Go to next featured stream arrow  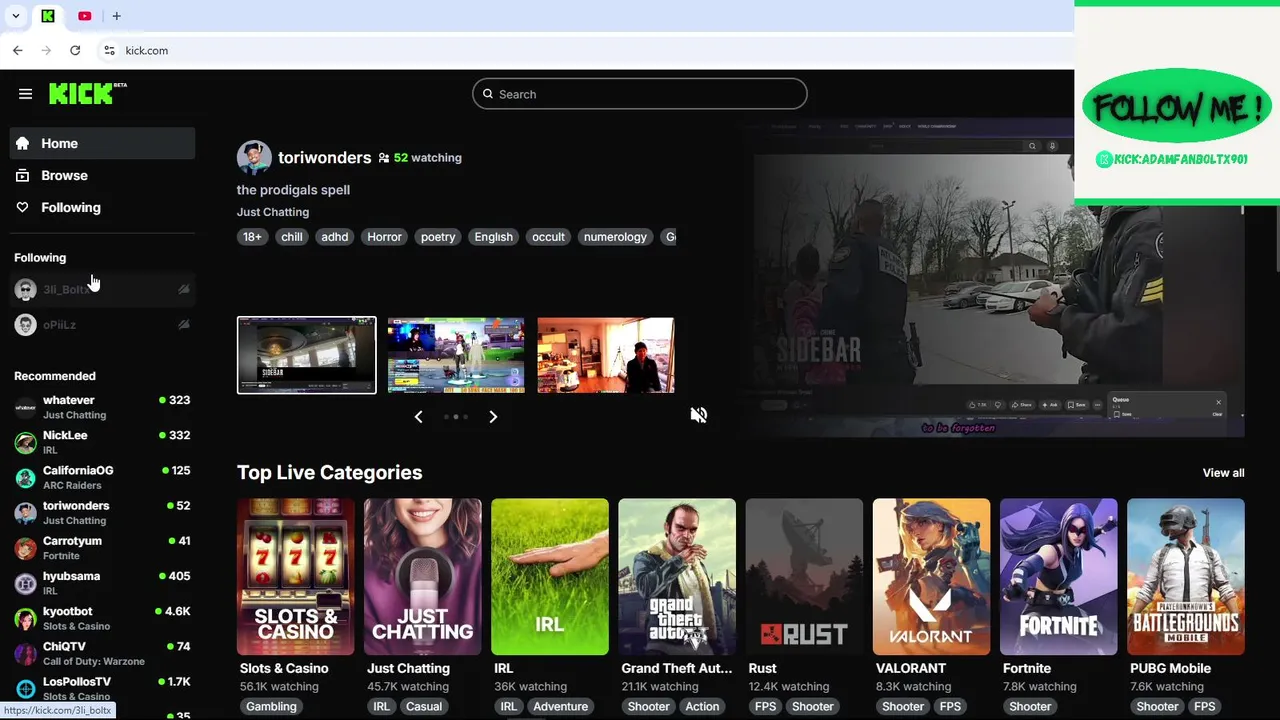(x=493, y=416)
